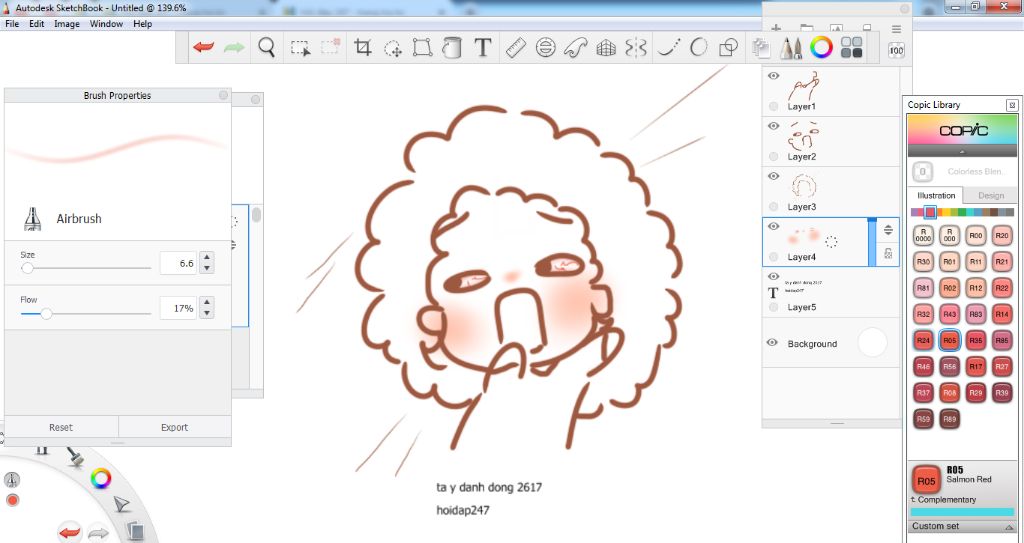
Task: Enable the Perspective guide tool
Action: pyautogui.click(x=606, y=48)
